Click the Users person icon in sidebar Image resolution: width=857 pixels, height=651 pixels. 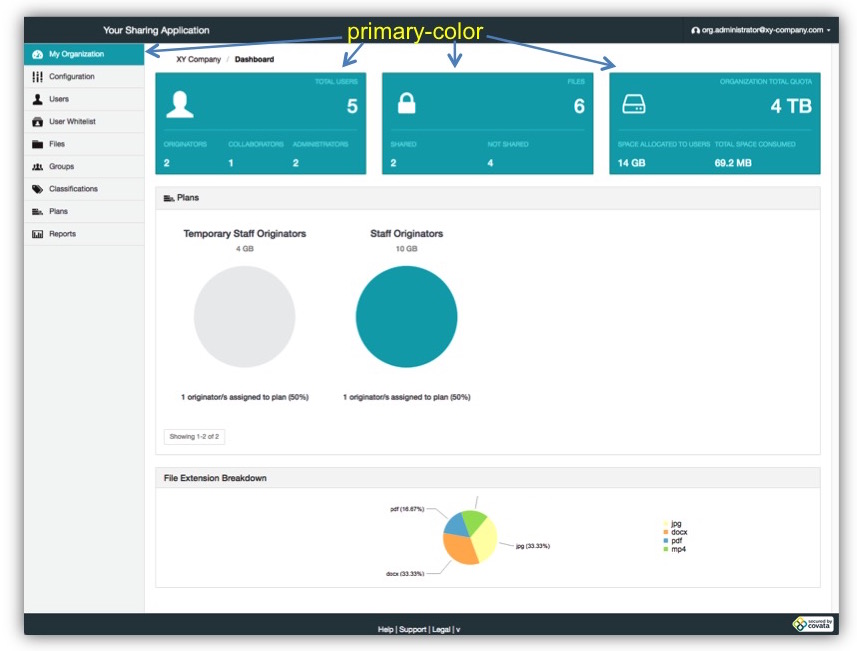[x=37, y=99]
